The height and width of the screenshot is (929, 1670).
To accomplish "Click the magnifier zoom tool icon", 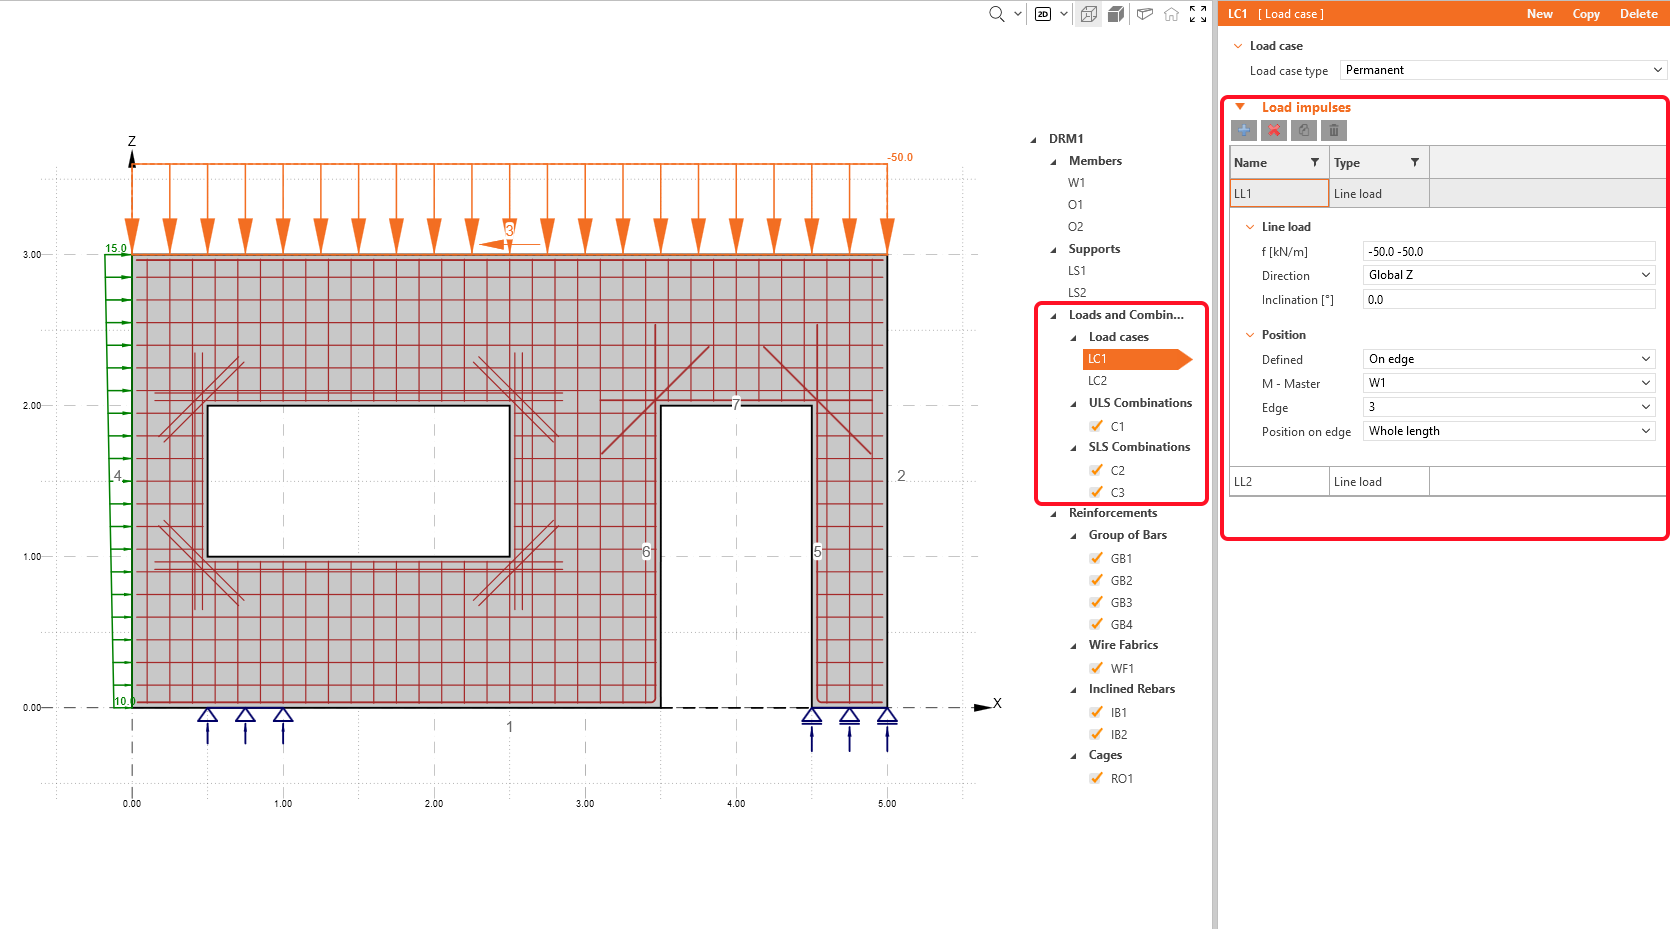I will (x=996, y=14).
